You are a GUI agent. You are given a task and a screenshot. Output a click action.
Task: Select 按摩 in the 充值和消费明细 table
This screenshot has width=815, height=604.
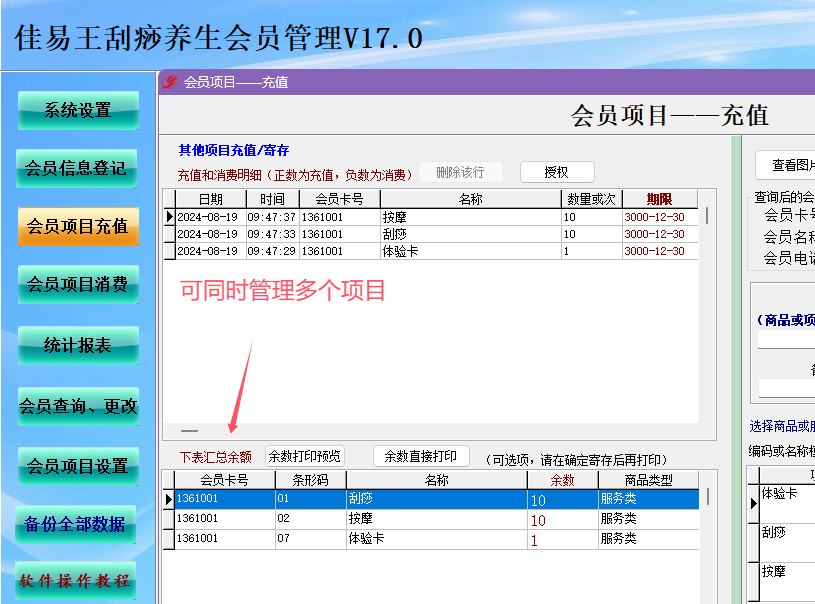(x=470, y=217)
